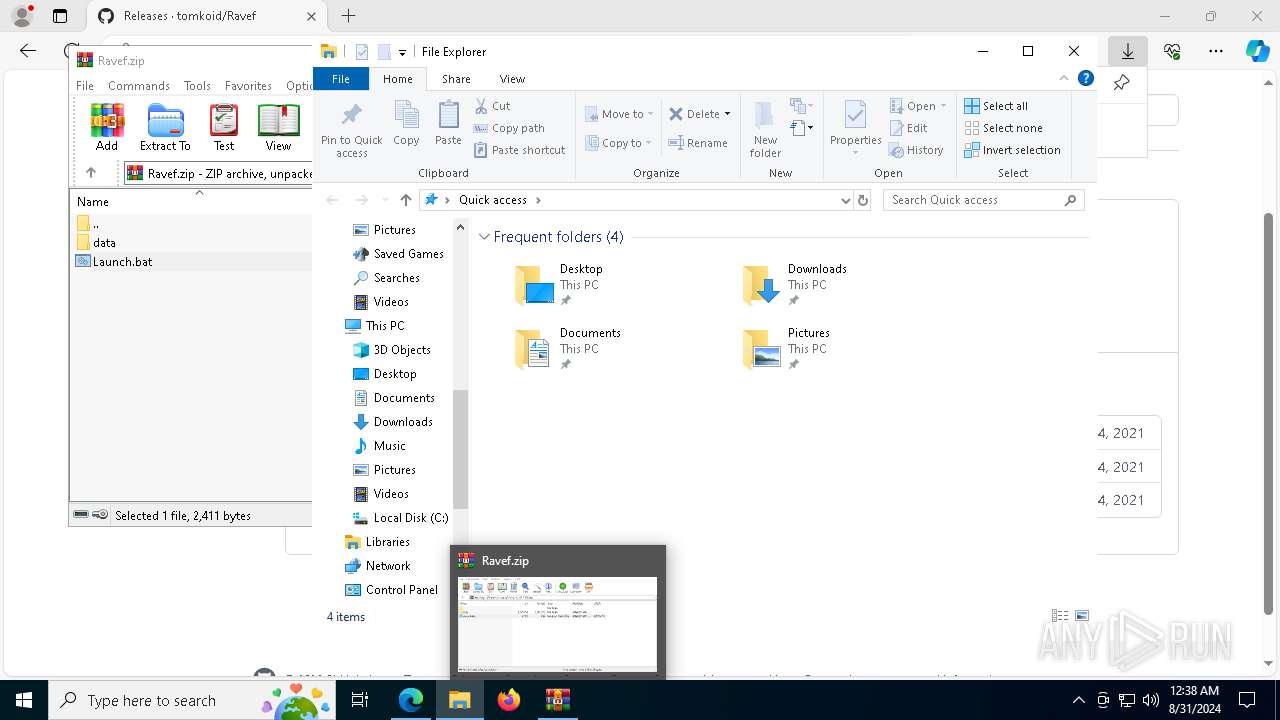Select Local Disk (C:) in tree
This screenshot has width=1280, height=720.
(x=410, y=518)
